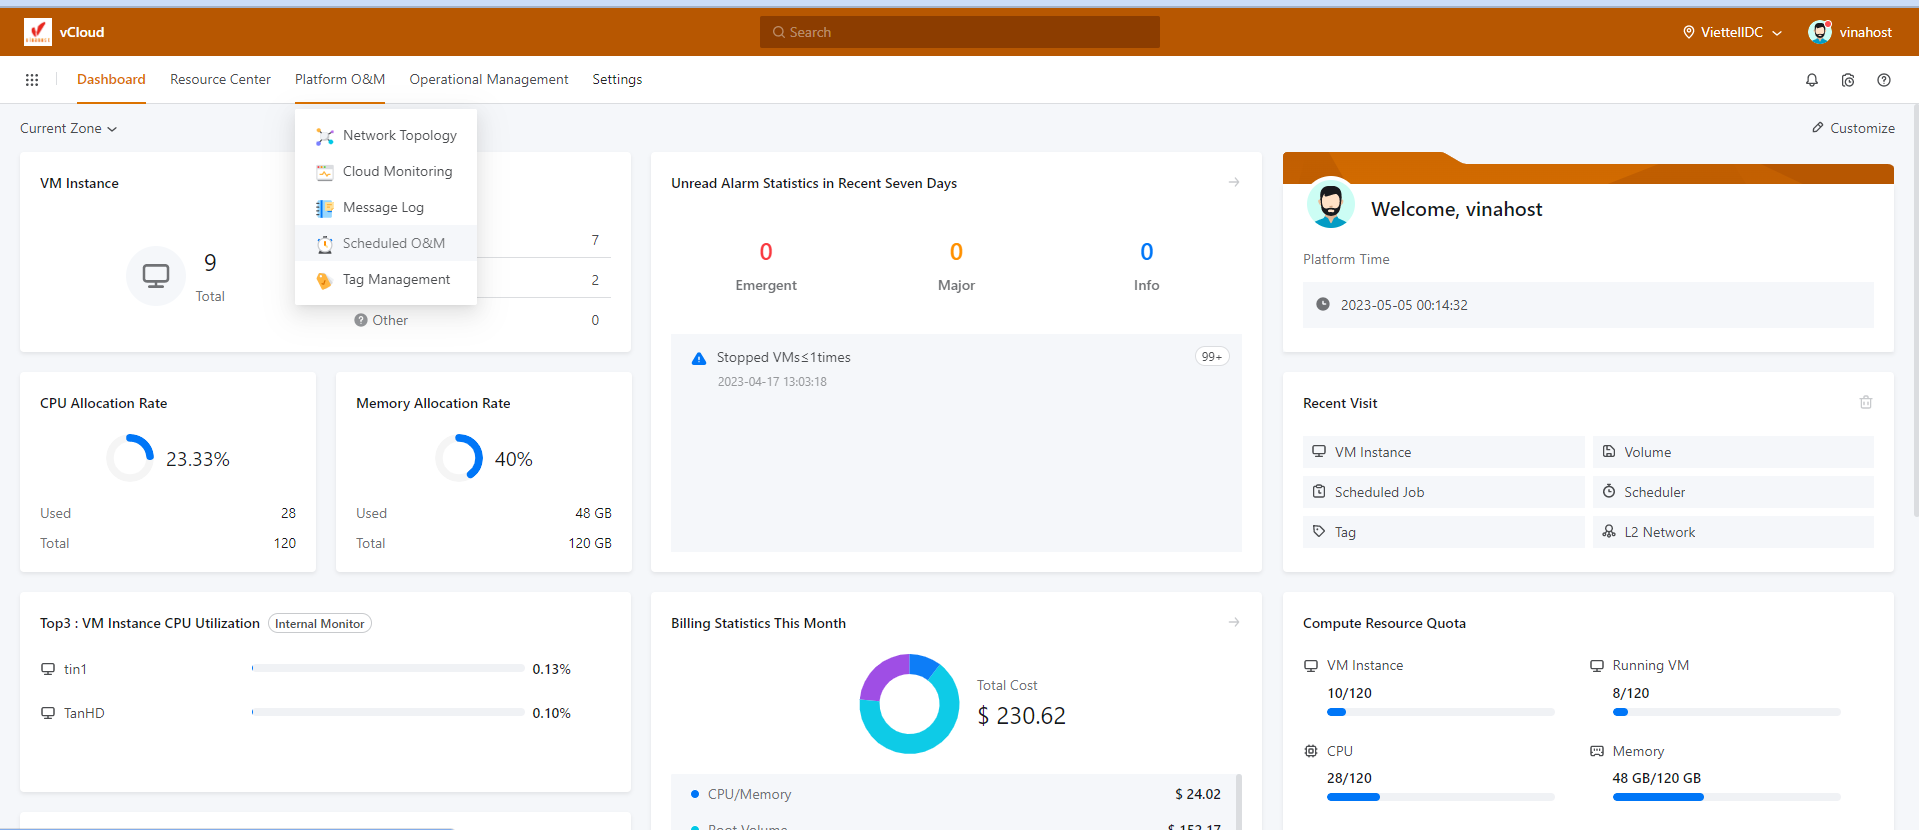Open the ViettelIDC region dropdown
This screenshot has height=830, width=1919.
1732,32
